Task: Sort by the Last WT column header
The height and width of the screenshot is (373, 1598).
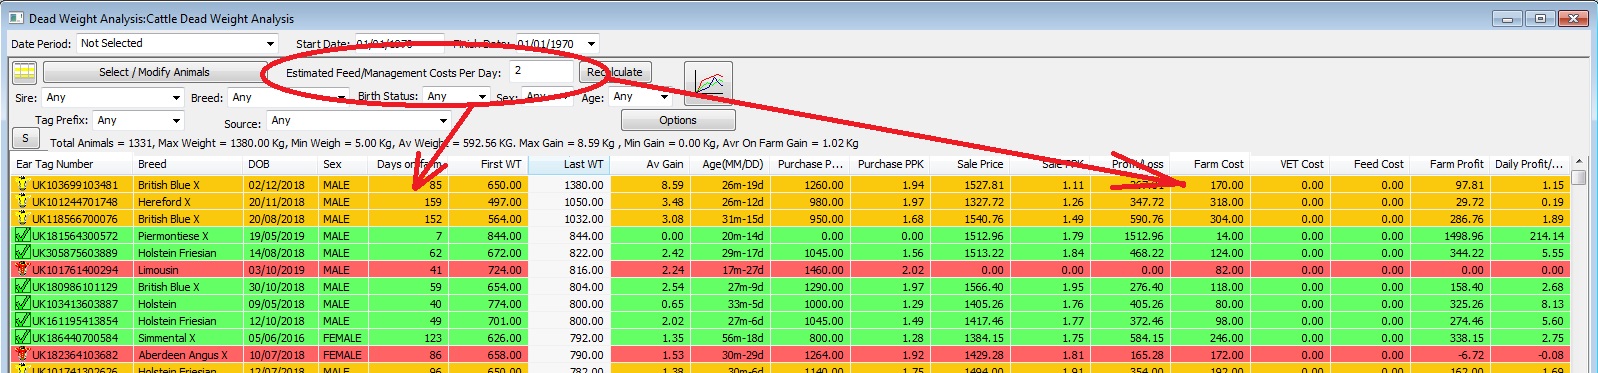Action: click(568, 164)
